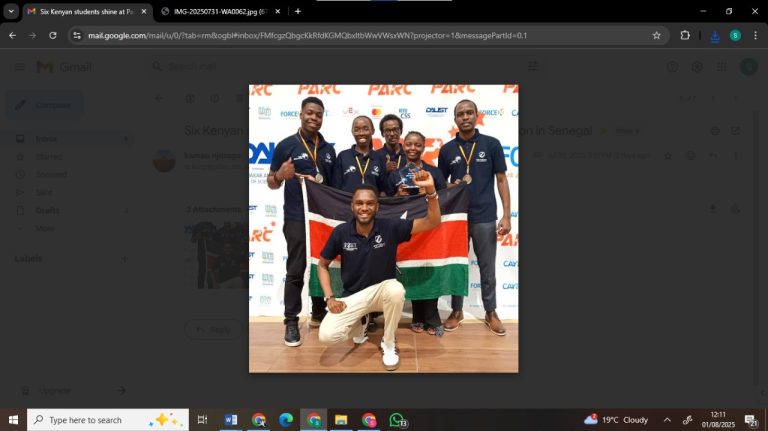Image resolution: width=768 pixels, height=431 pixels.
Task: Open Chrome downloads icon in toolbar
Action: [x=714, y=35]
